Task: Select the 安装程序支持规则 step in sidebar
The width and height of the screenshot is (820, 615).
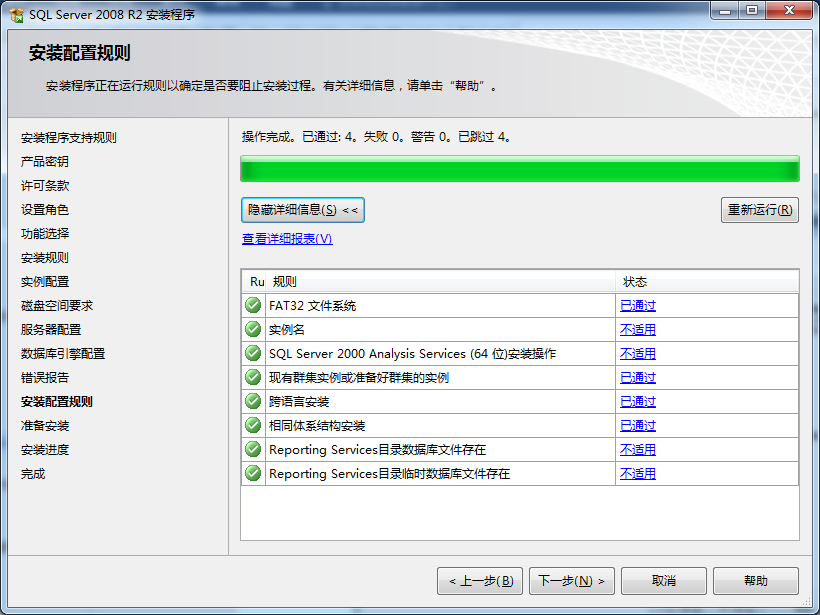Action: [69, 138]
